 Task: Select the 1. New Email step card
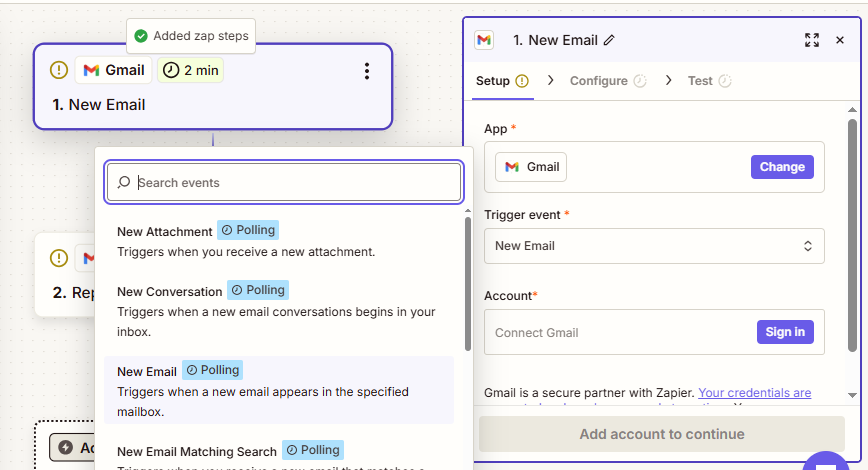click(x=213, y=87)
